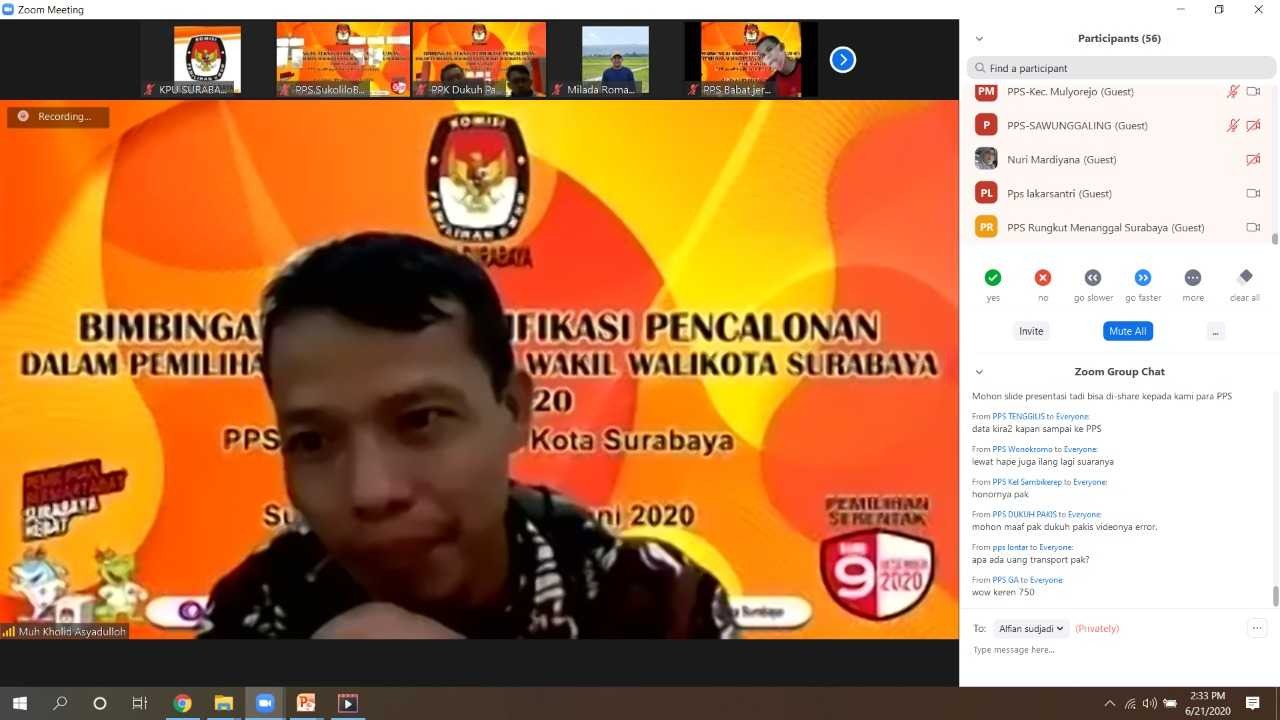Click the Invite button
The height and width of the screenshot is (720, 1280).
[1031, 331]
